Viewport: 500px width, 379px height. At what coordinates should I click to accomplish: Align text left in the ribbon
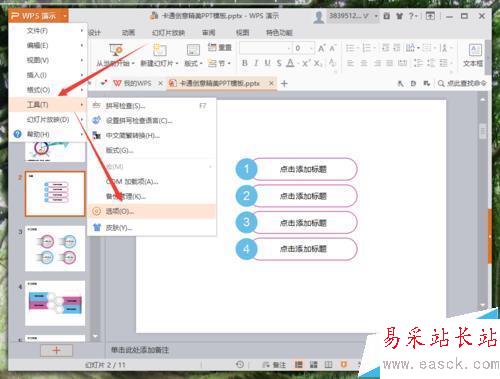click(x=350, y=63)
